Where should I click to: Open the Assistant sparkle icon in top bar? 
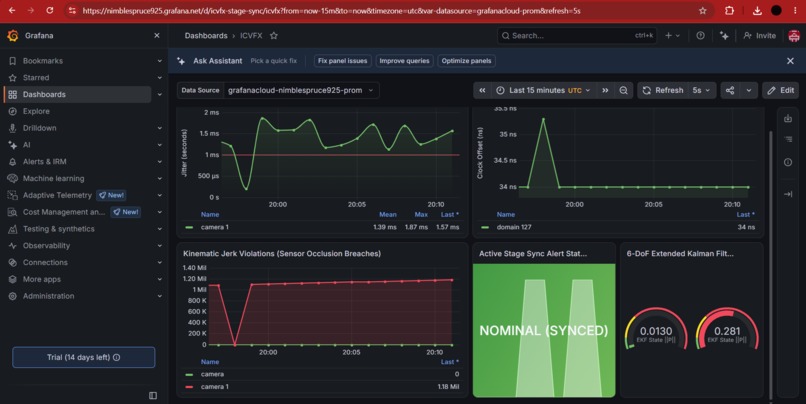724,35
